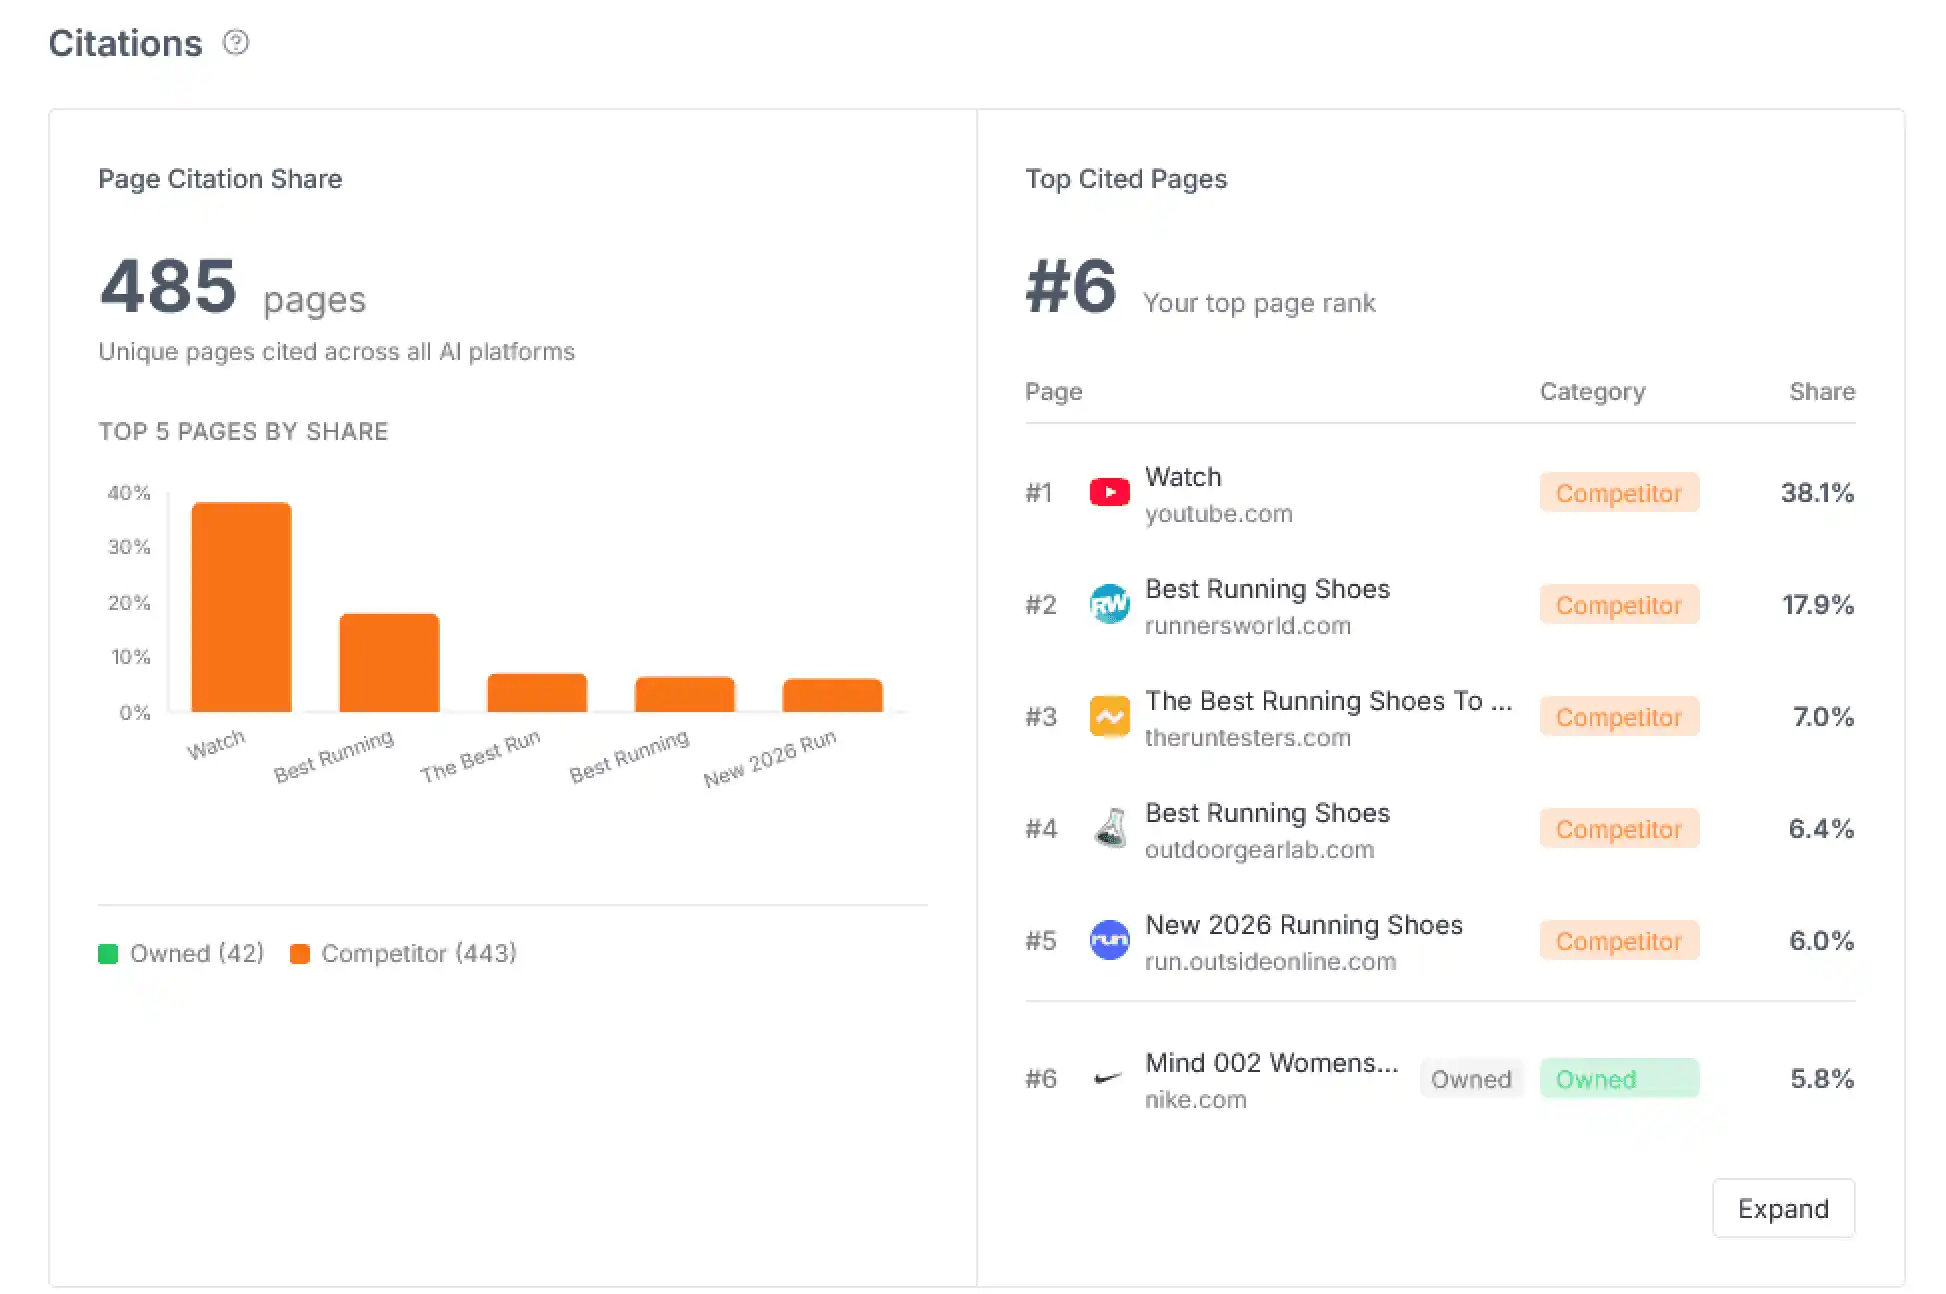Viewport: 1946px width, 1294px height.
Task: Click the Citations help question-mark icon
Action: pyautogui.click(x=236, y=42)
